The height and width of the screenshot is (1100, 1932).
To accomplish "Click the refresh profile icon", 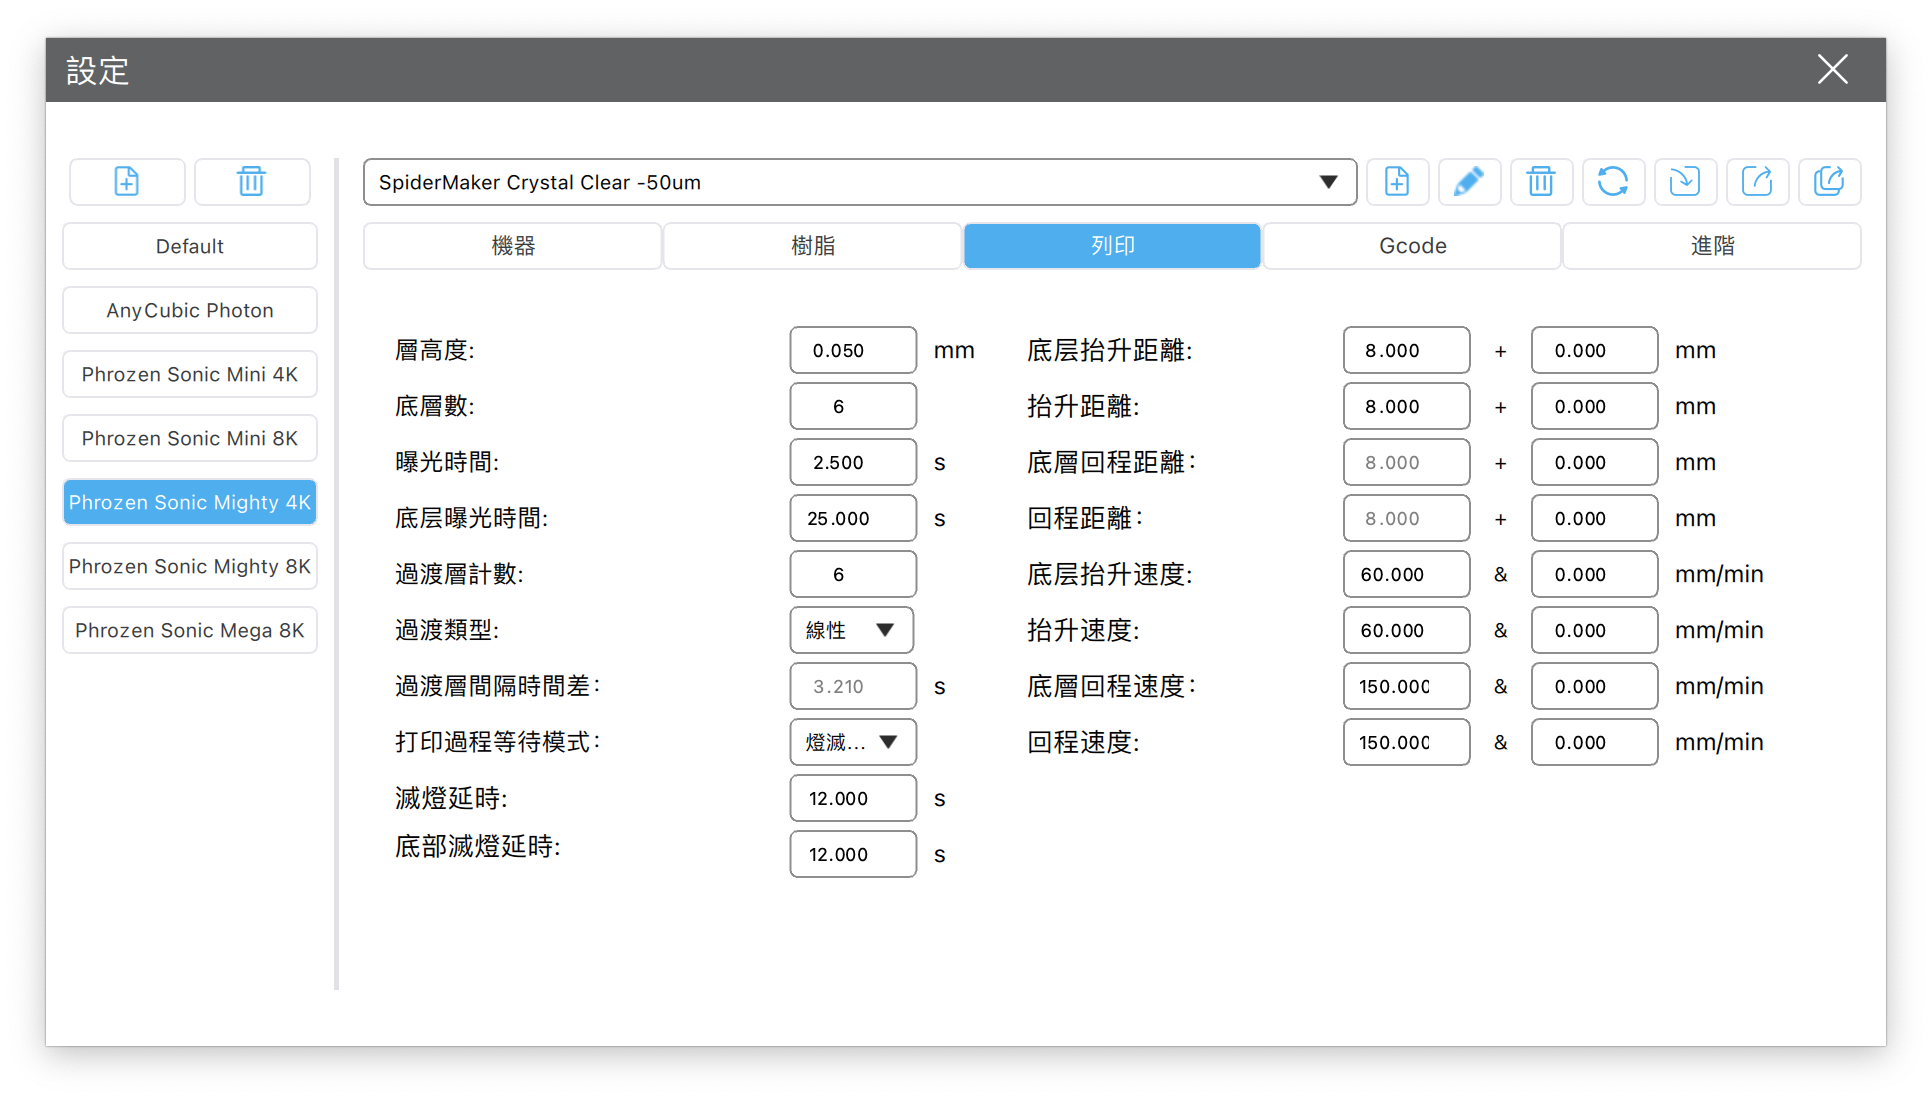I will coord(1613,182).
